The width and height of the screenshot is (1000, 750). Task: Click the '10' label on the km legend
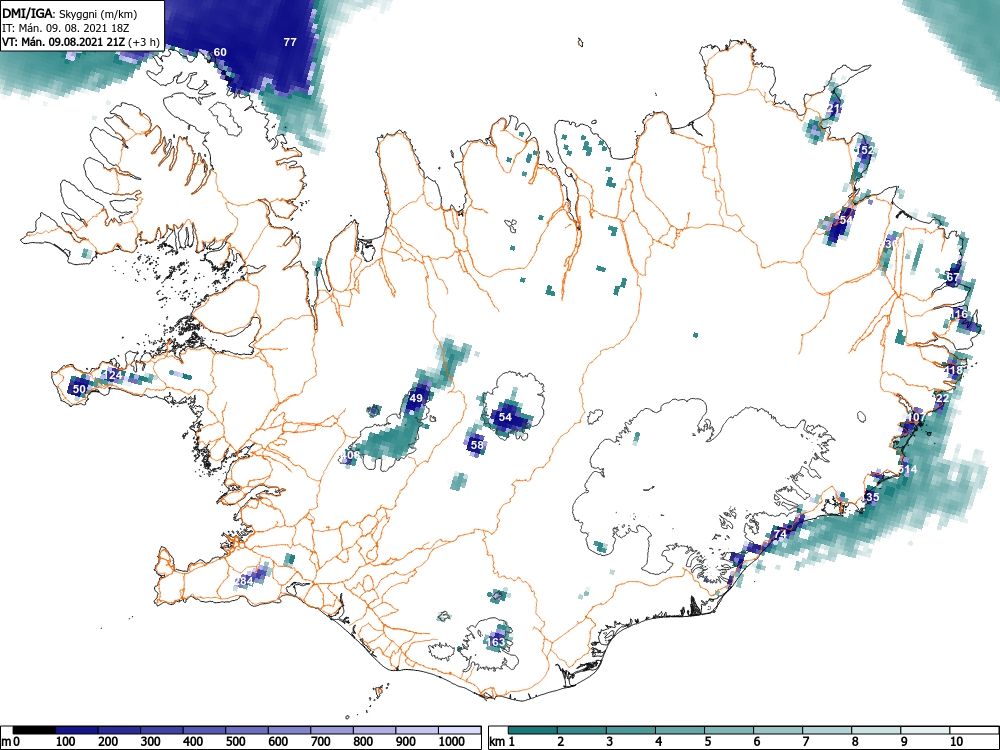point(956,742)
